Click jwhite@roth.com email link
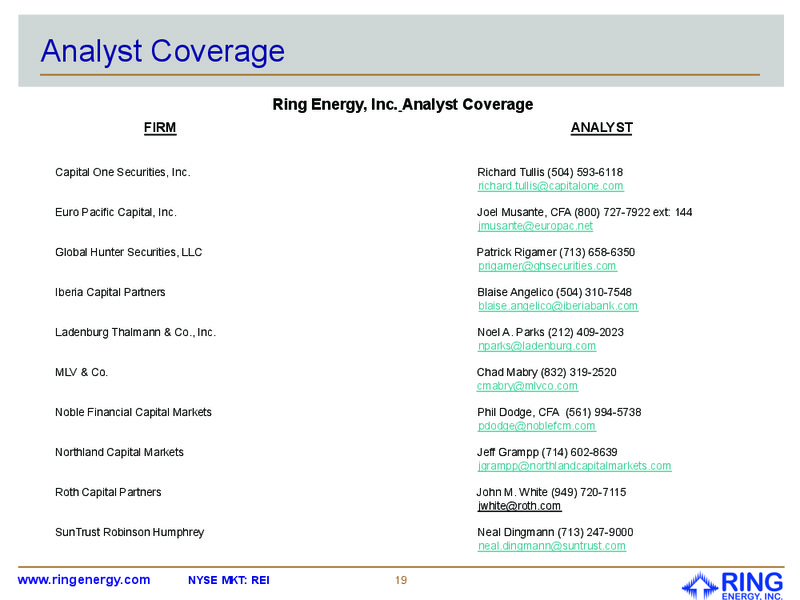This screenshot has width=800, height=600. pyautogui.click(x=519, y=506)
